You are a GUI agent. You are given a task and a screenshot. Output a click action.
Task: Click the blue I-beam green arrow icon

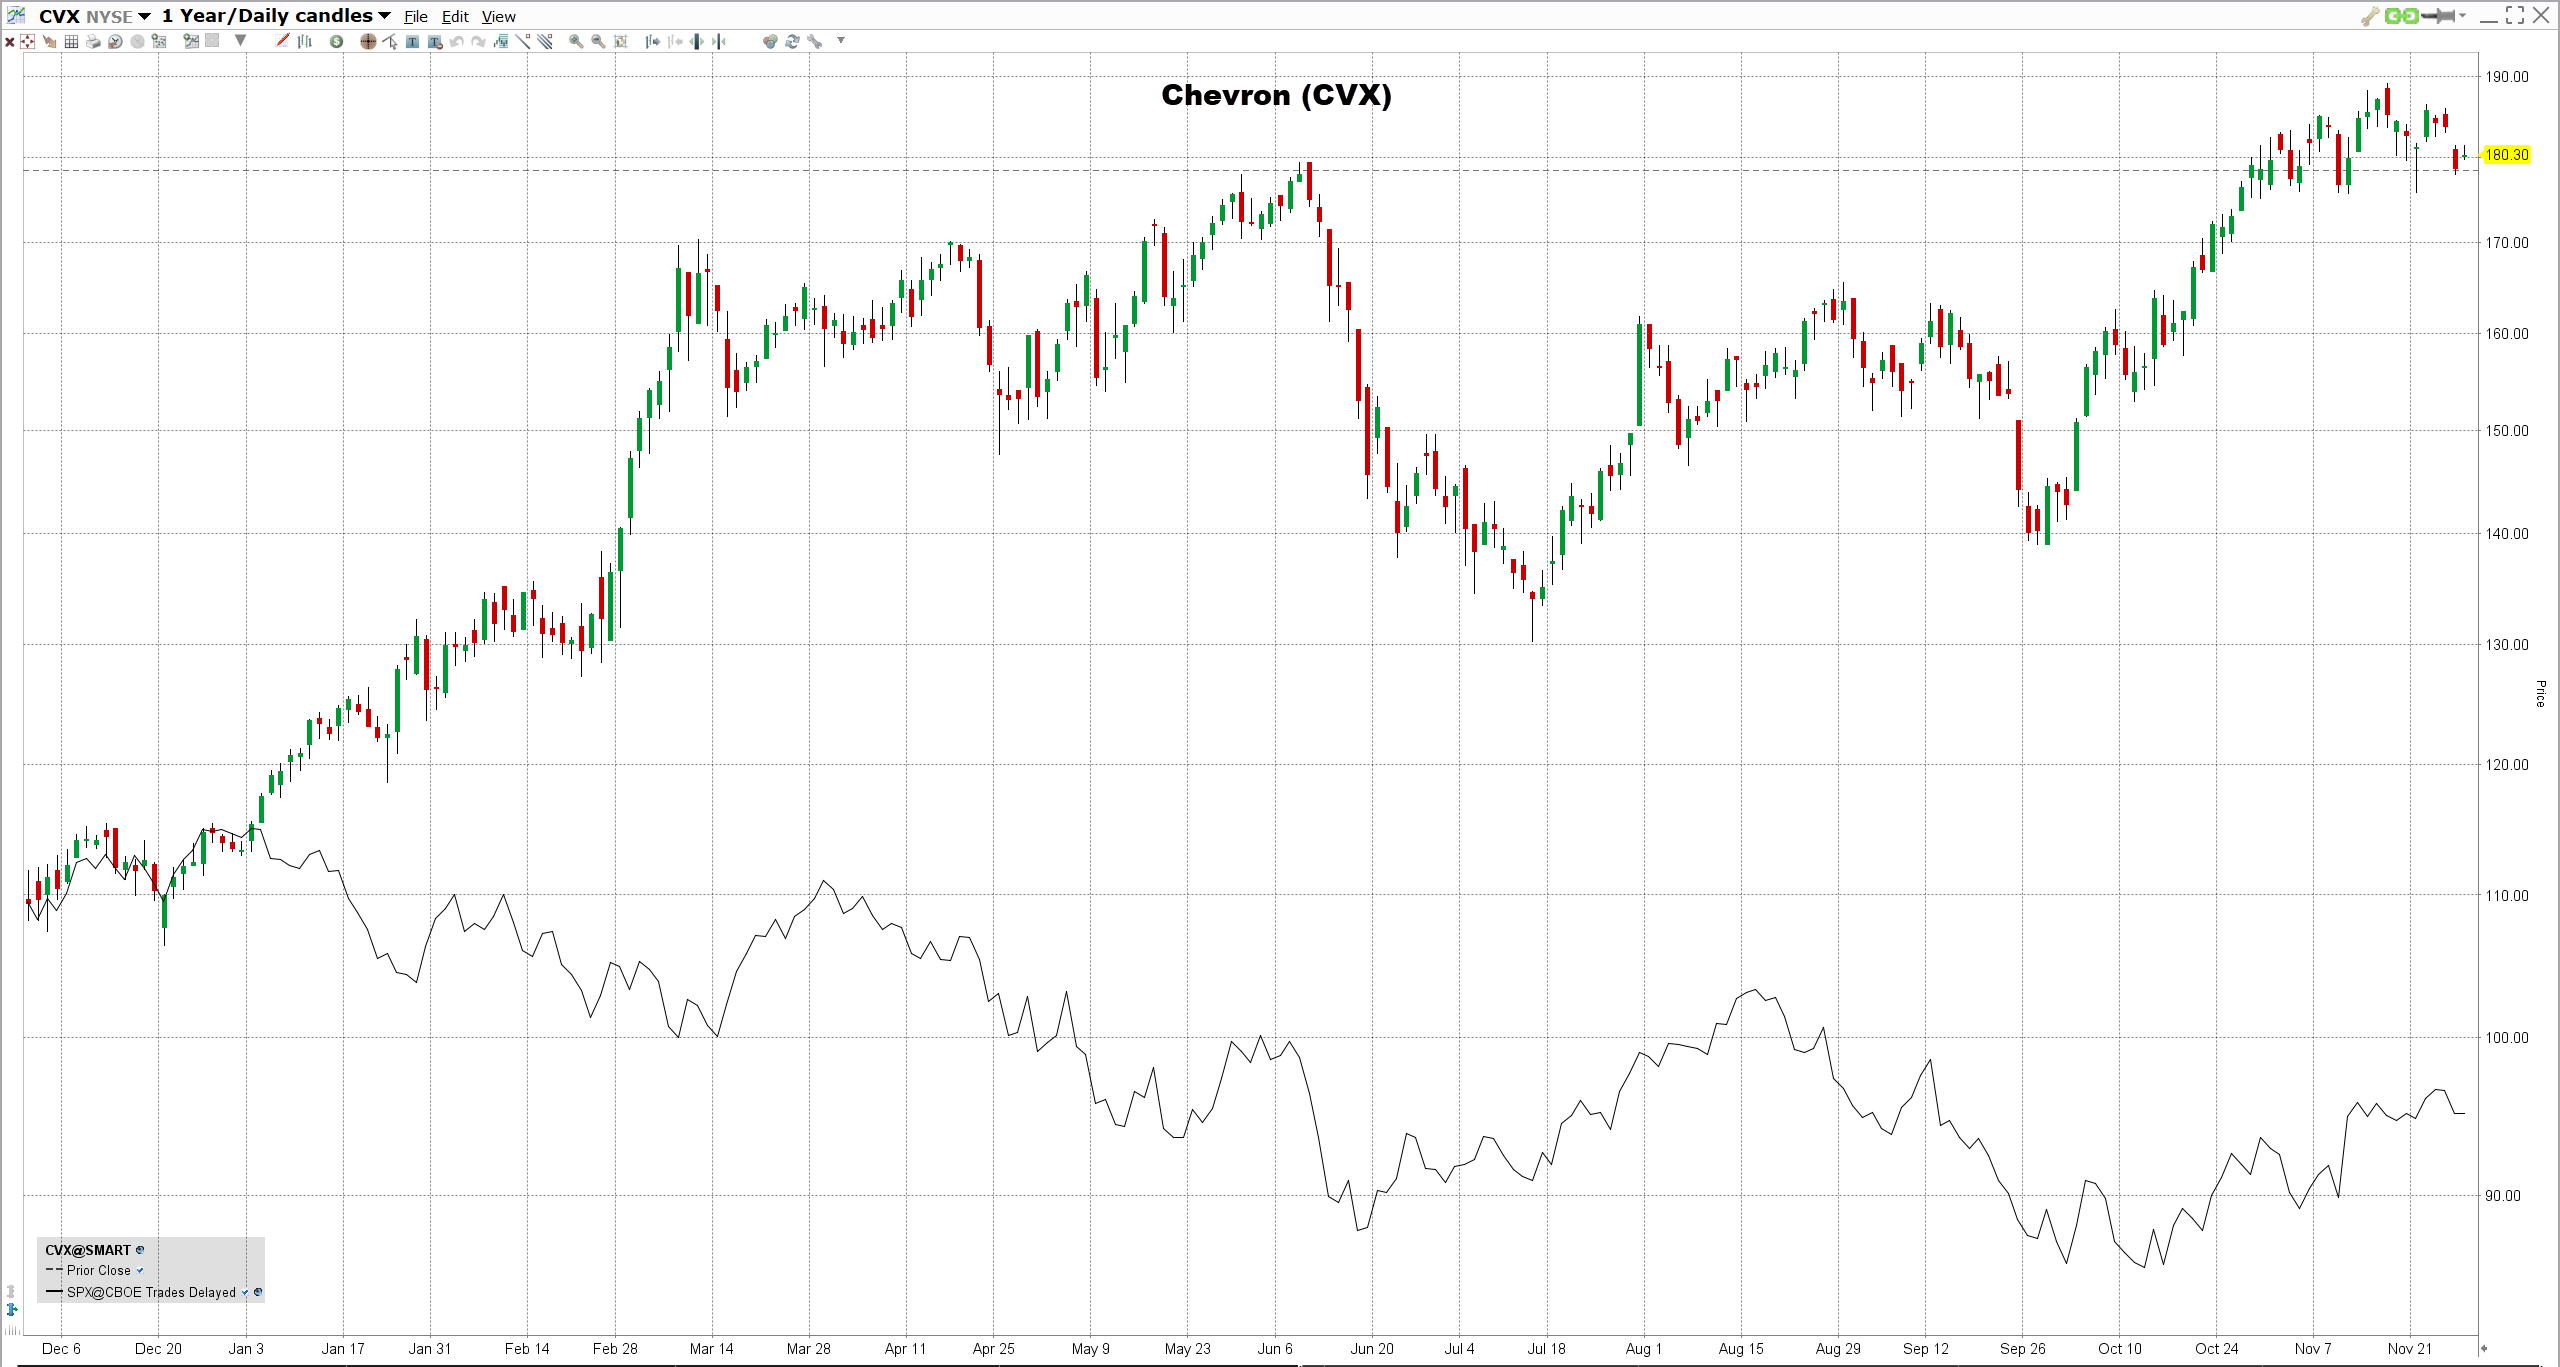click(x=12, y=1309)
